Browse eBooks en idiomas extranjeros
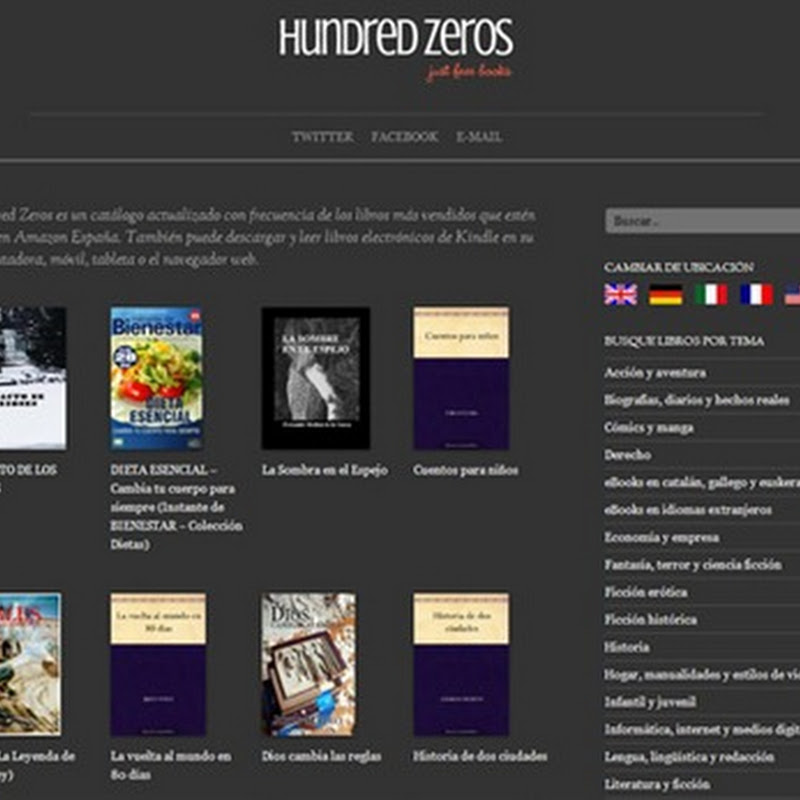The height and width of the screenshot is (800, 800). [x=688, y=510]
